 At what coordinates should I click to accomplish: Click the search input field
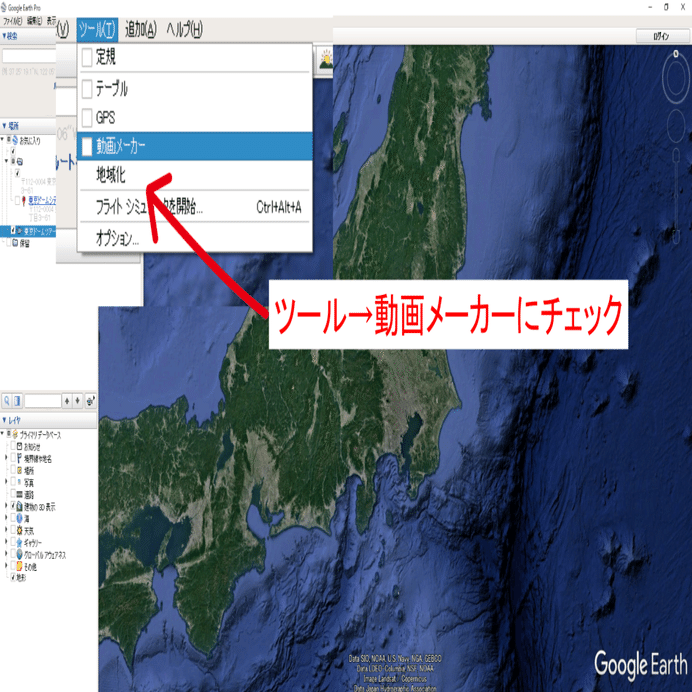[29, 56]
